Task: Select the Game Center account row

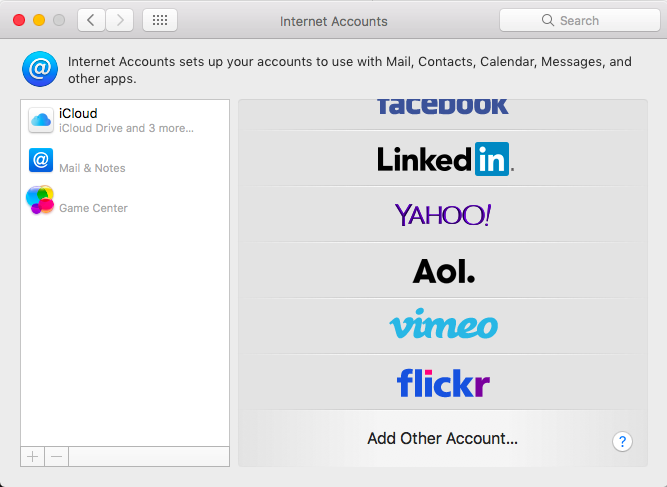Action: tap(125, 200)
